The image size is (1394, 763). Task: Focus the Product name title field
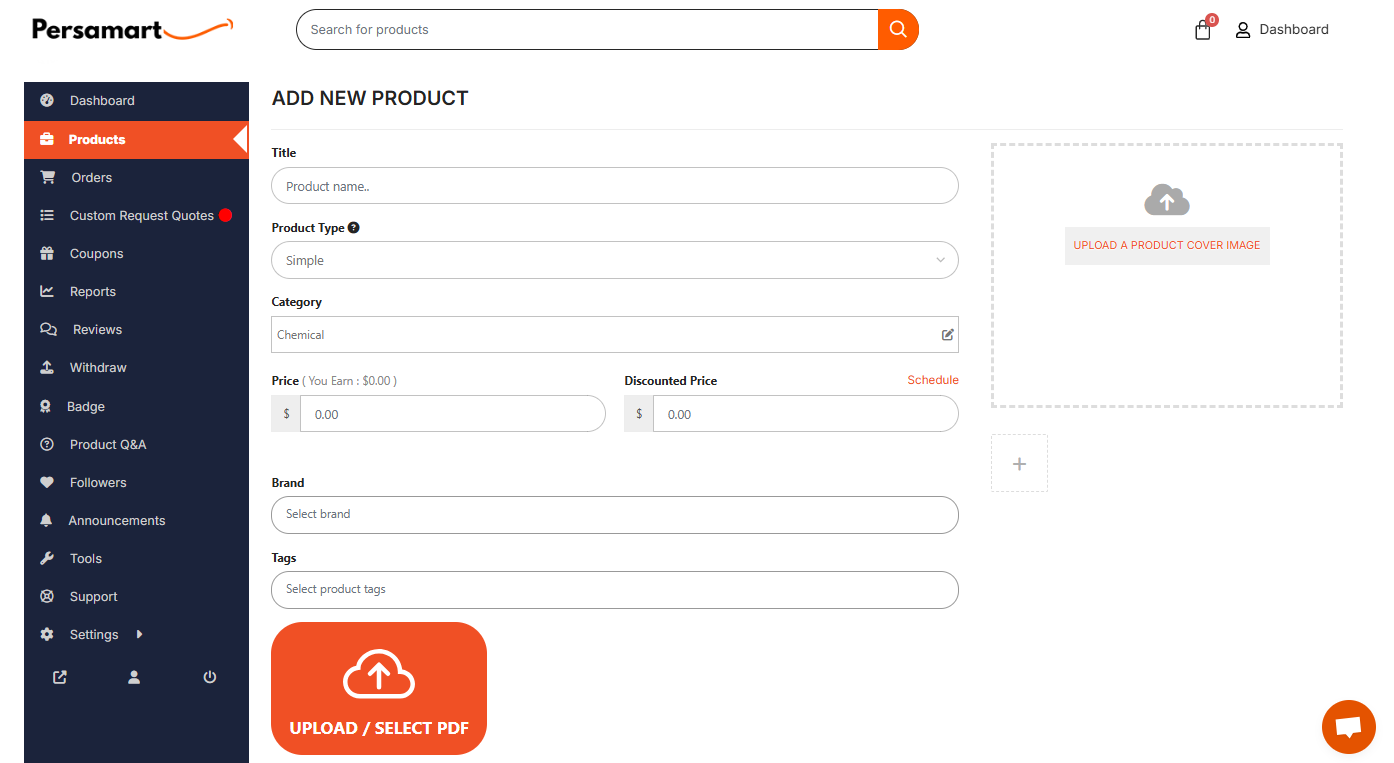point(614,186)
